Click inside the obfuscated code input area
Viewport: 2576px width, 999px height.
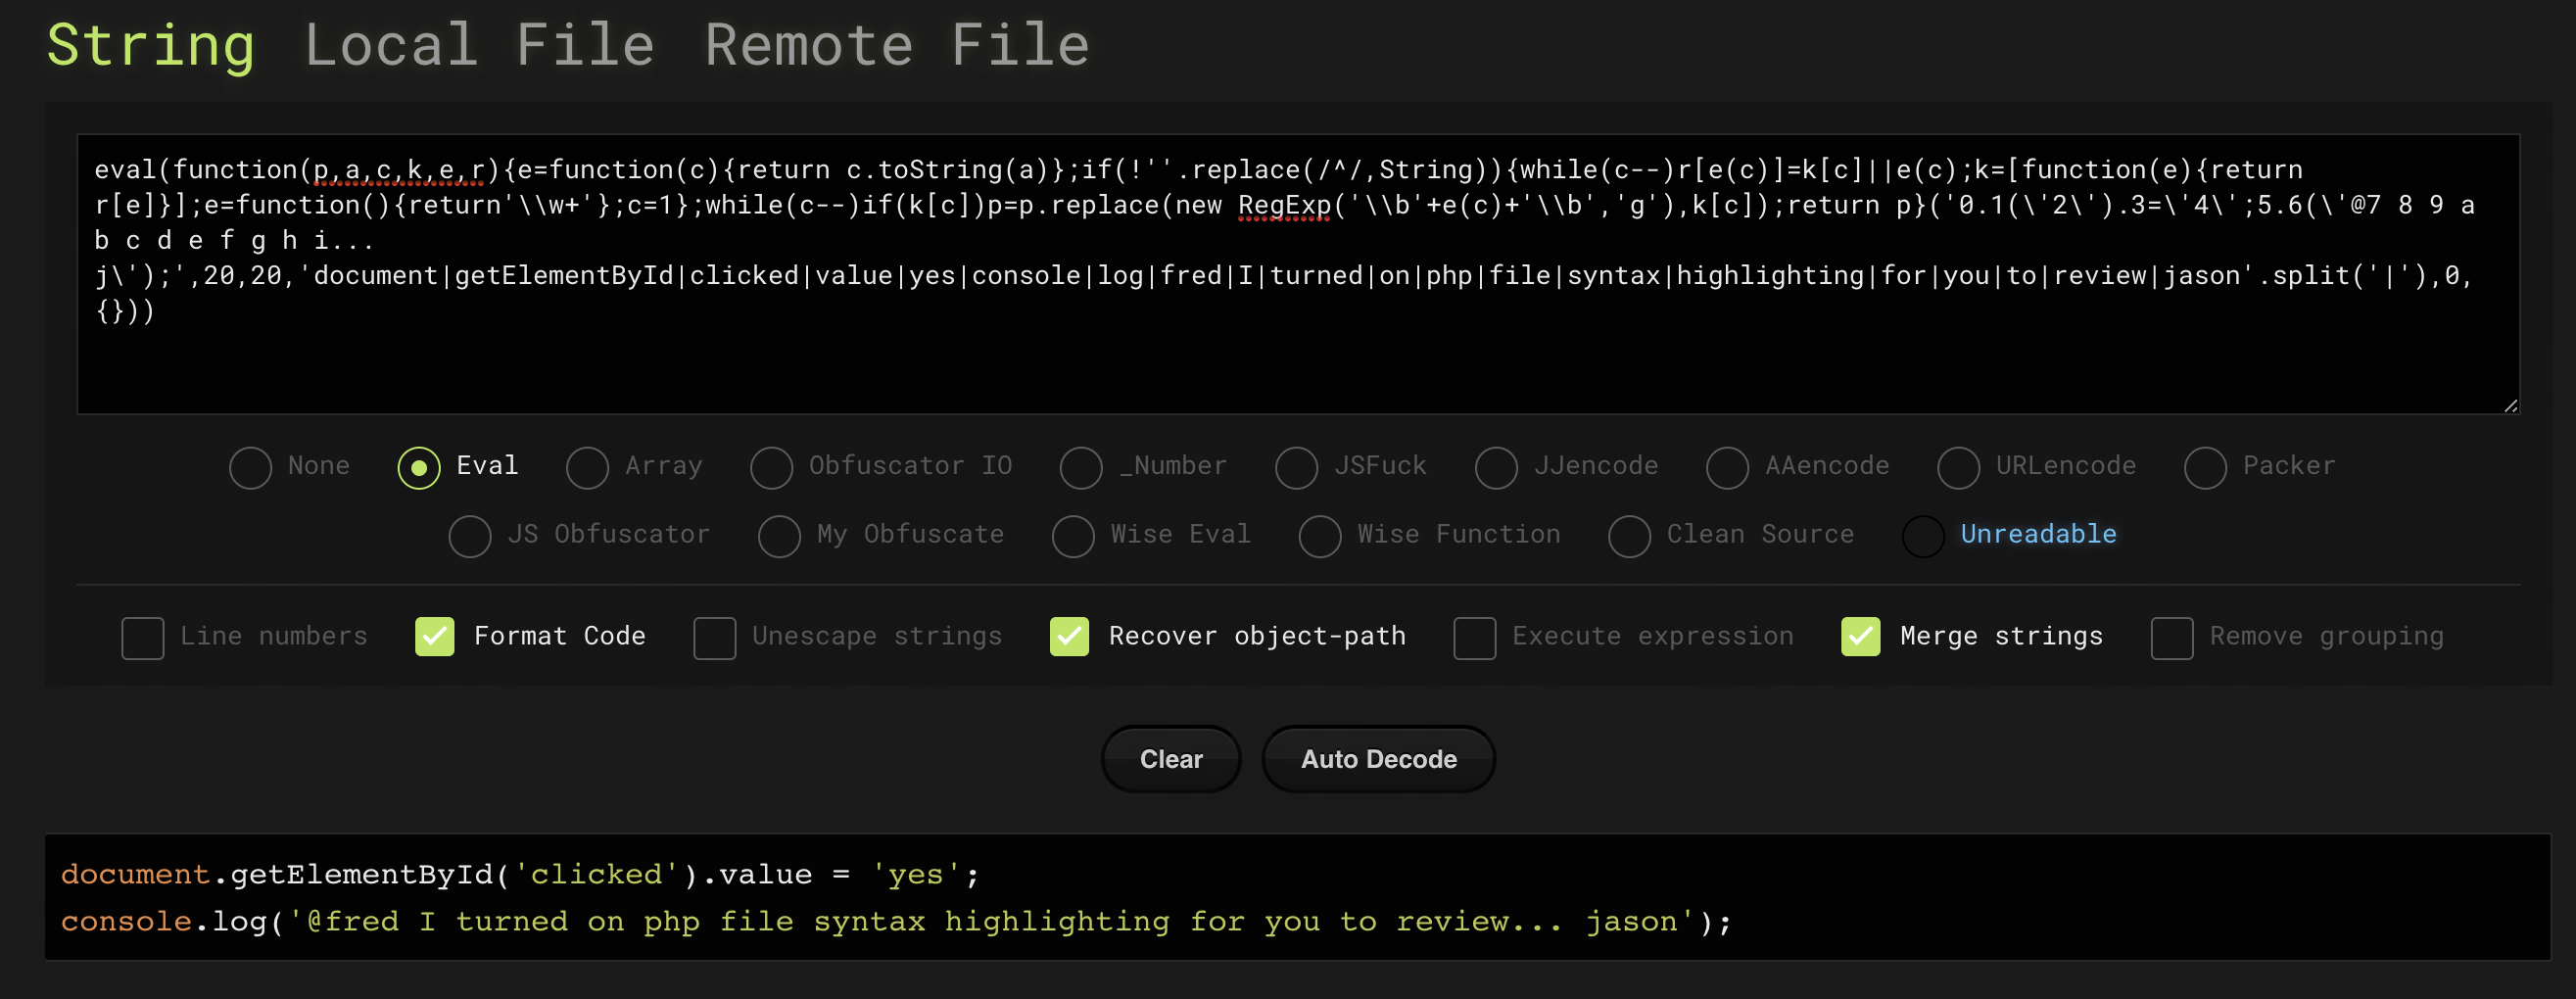[1298, 274]
